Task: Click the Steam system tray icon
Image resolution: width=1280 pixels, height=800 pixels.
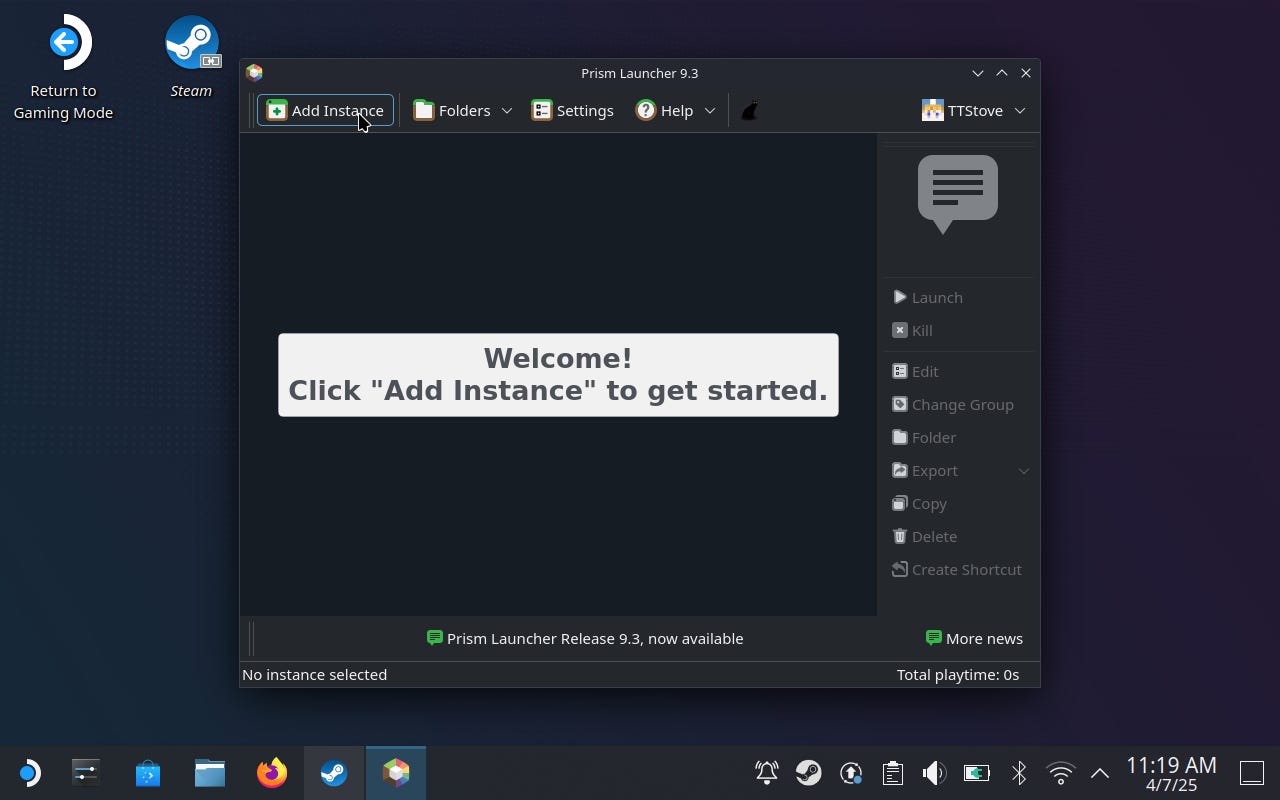Action: [809, 772]
